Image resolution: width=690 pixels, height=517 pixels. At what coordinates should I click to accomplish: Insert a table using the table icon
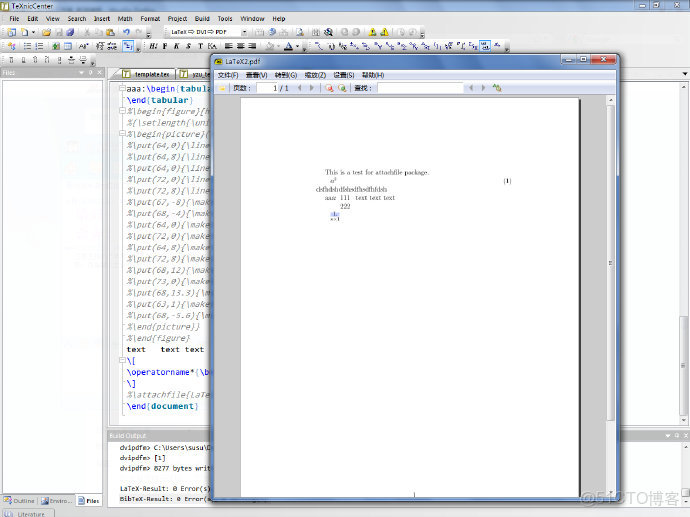point(68,46)
